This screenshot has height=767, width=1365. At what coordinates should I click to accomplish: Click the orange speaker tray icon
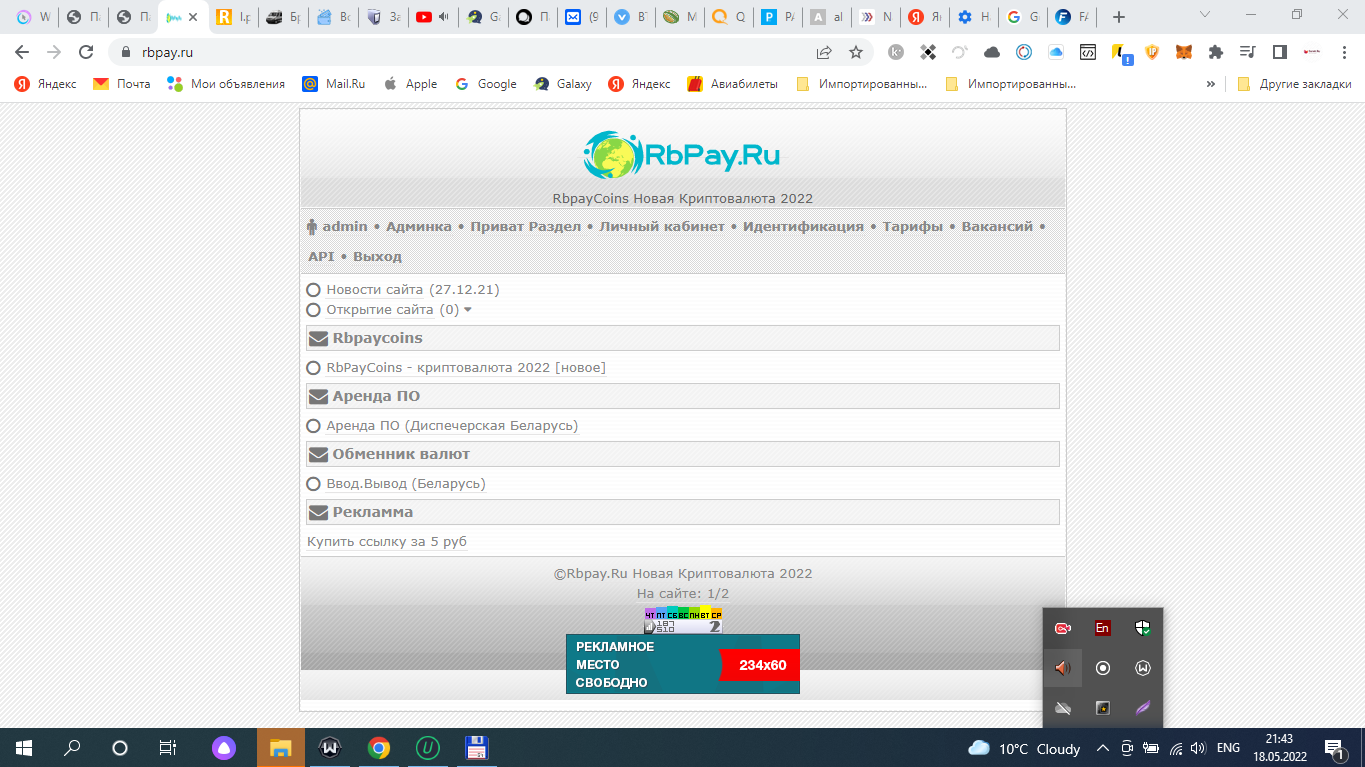(1062, 668)
